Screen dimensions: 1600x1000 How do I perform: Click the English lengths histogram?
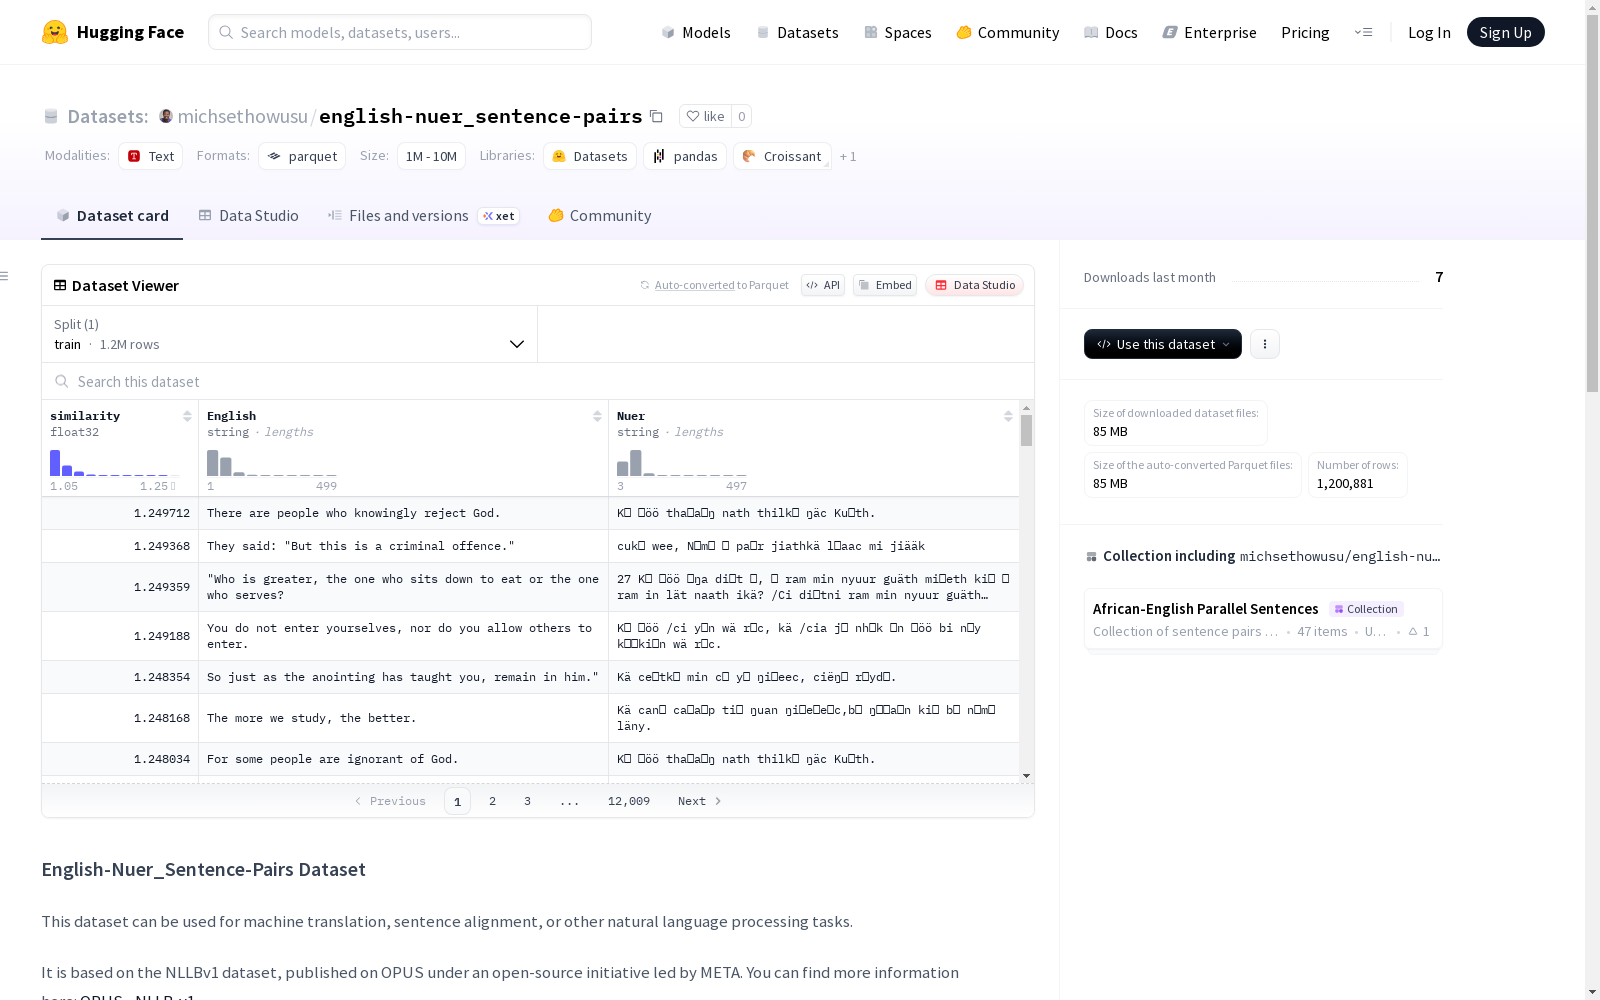point(272,463)
